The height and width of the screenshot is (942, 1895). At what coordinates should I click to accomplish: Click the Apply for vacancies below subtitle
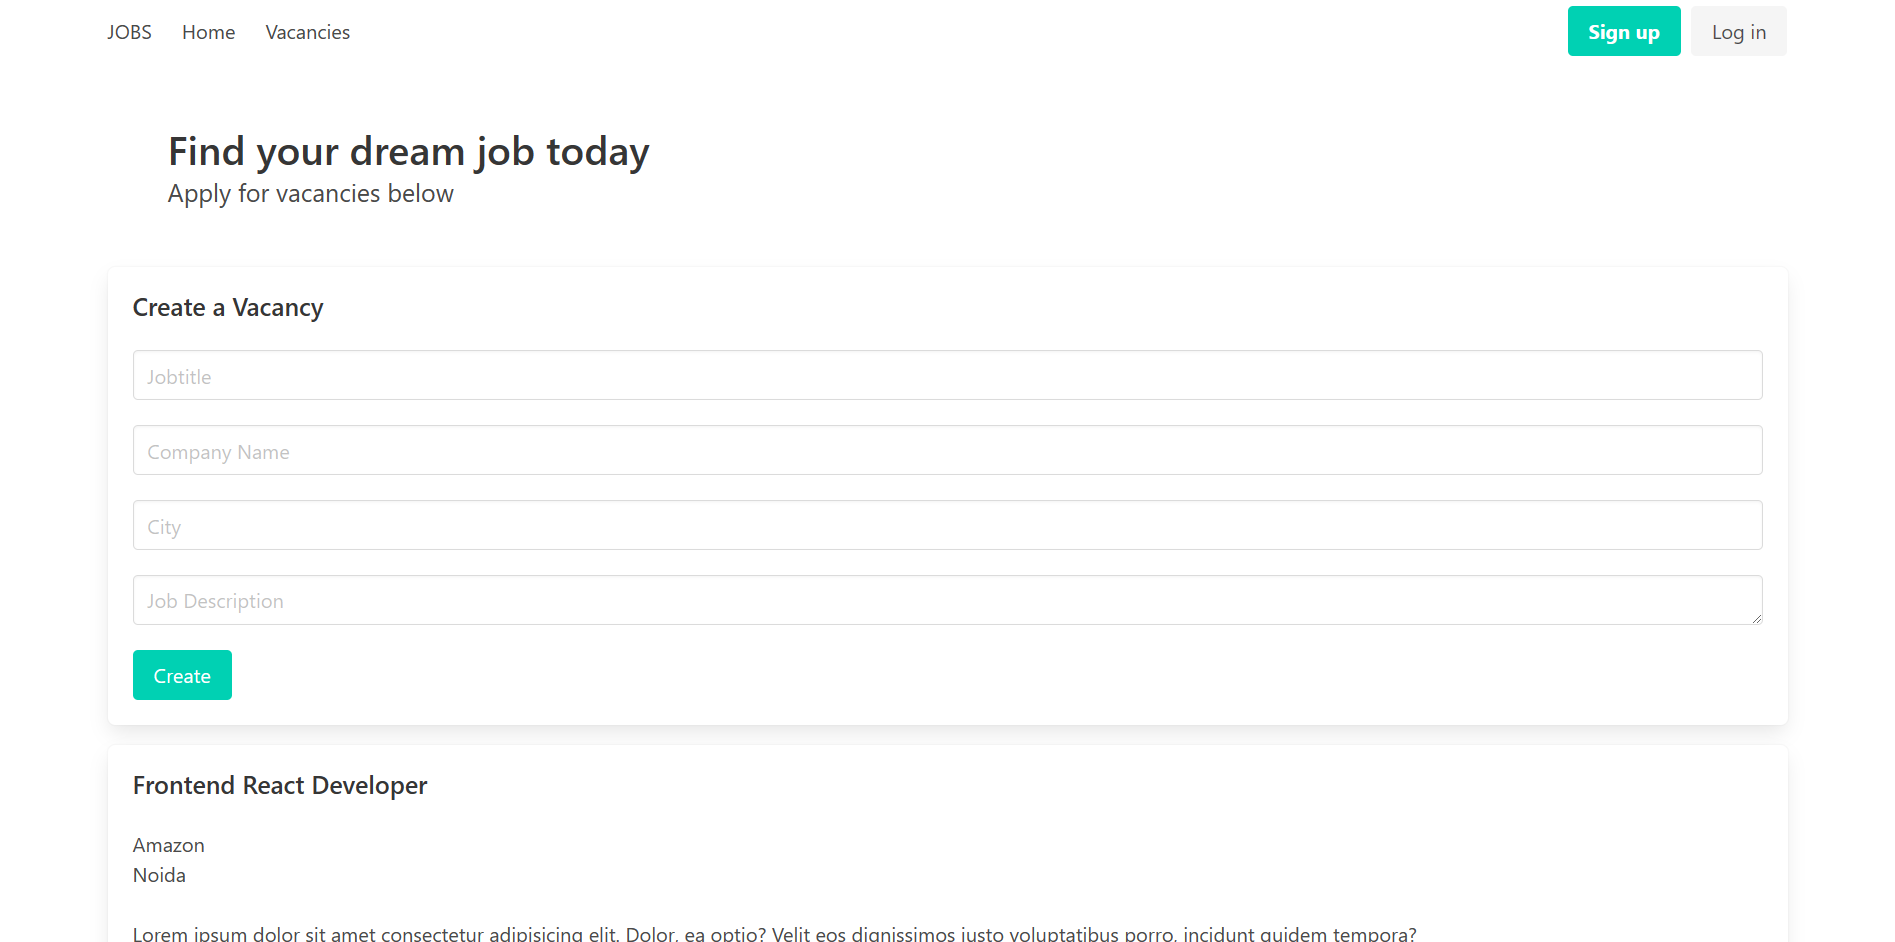(x=310, y=193)
